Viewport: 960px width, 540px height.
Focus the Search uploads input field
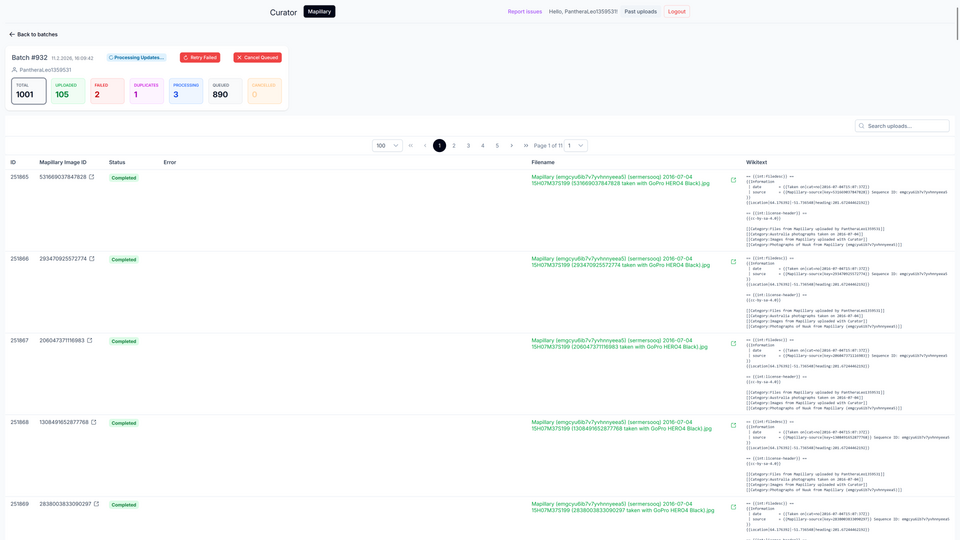click(906, 126)
